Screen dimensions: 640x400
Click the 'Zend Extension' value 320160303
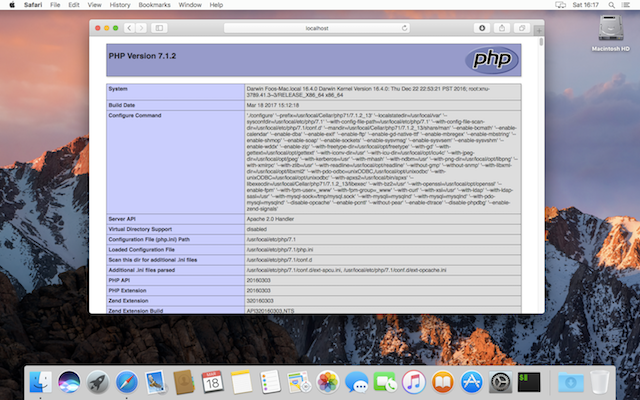260,301
